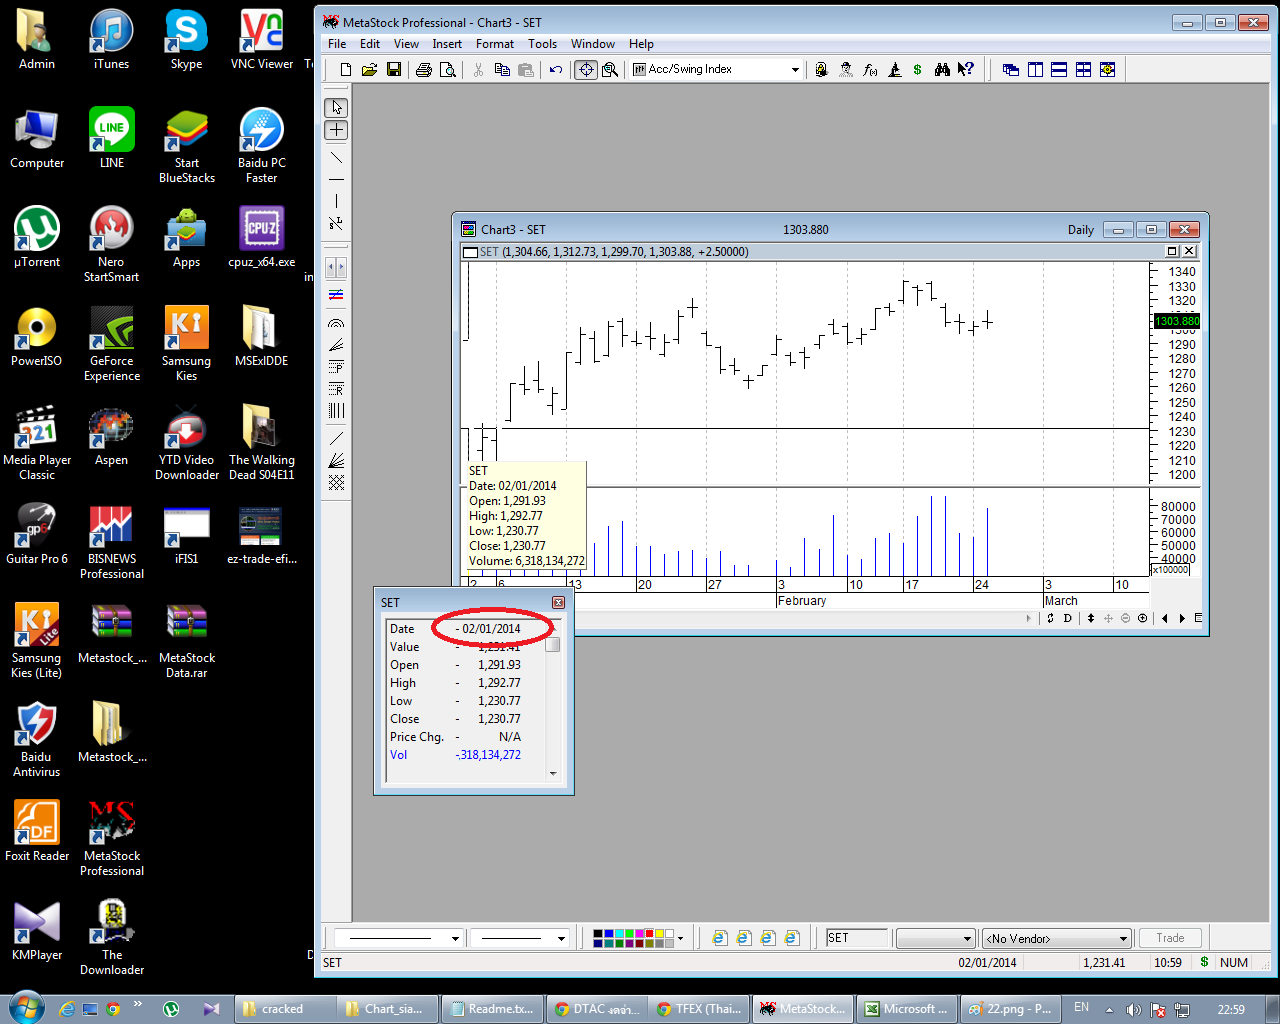Open the Format menu
Screen dimensions: 1280x1024
point(495,44)
